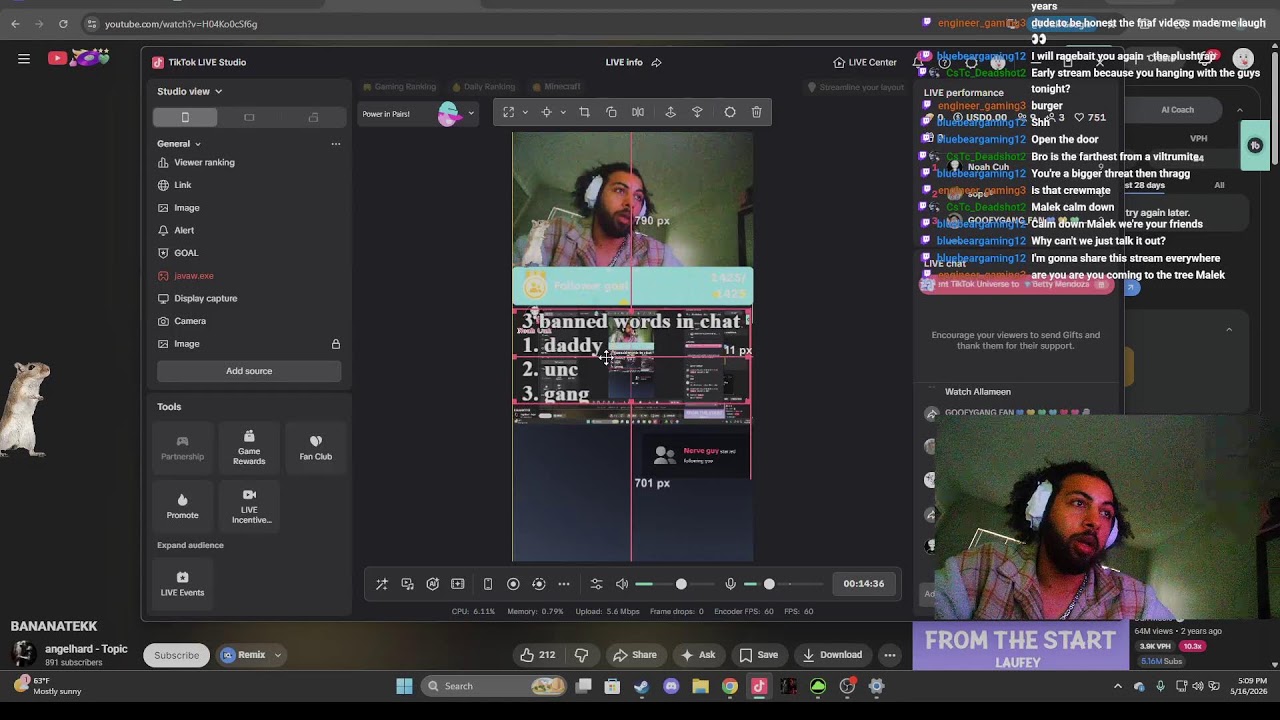Adjust the microphone volume slider
The image size is (1280, 720).
tap(769, 584)
